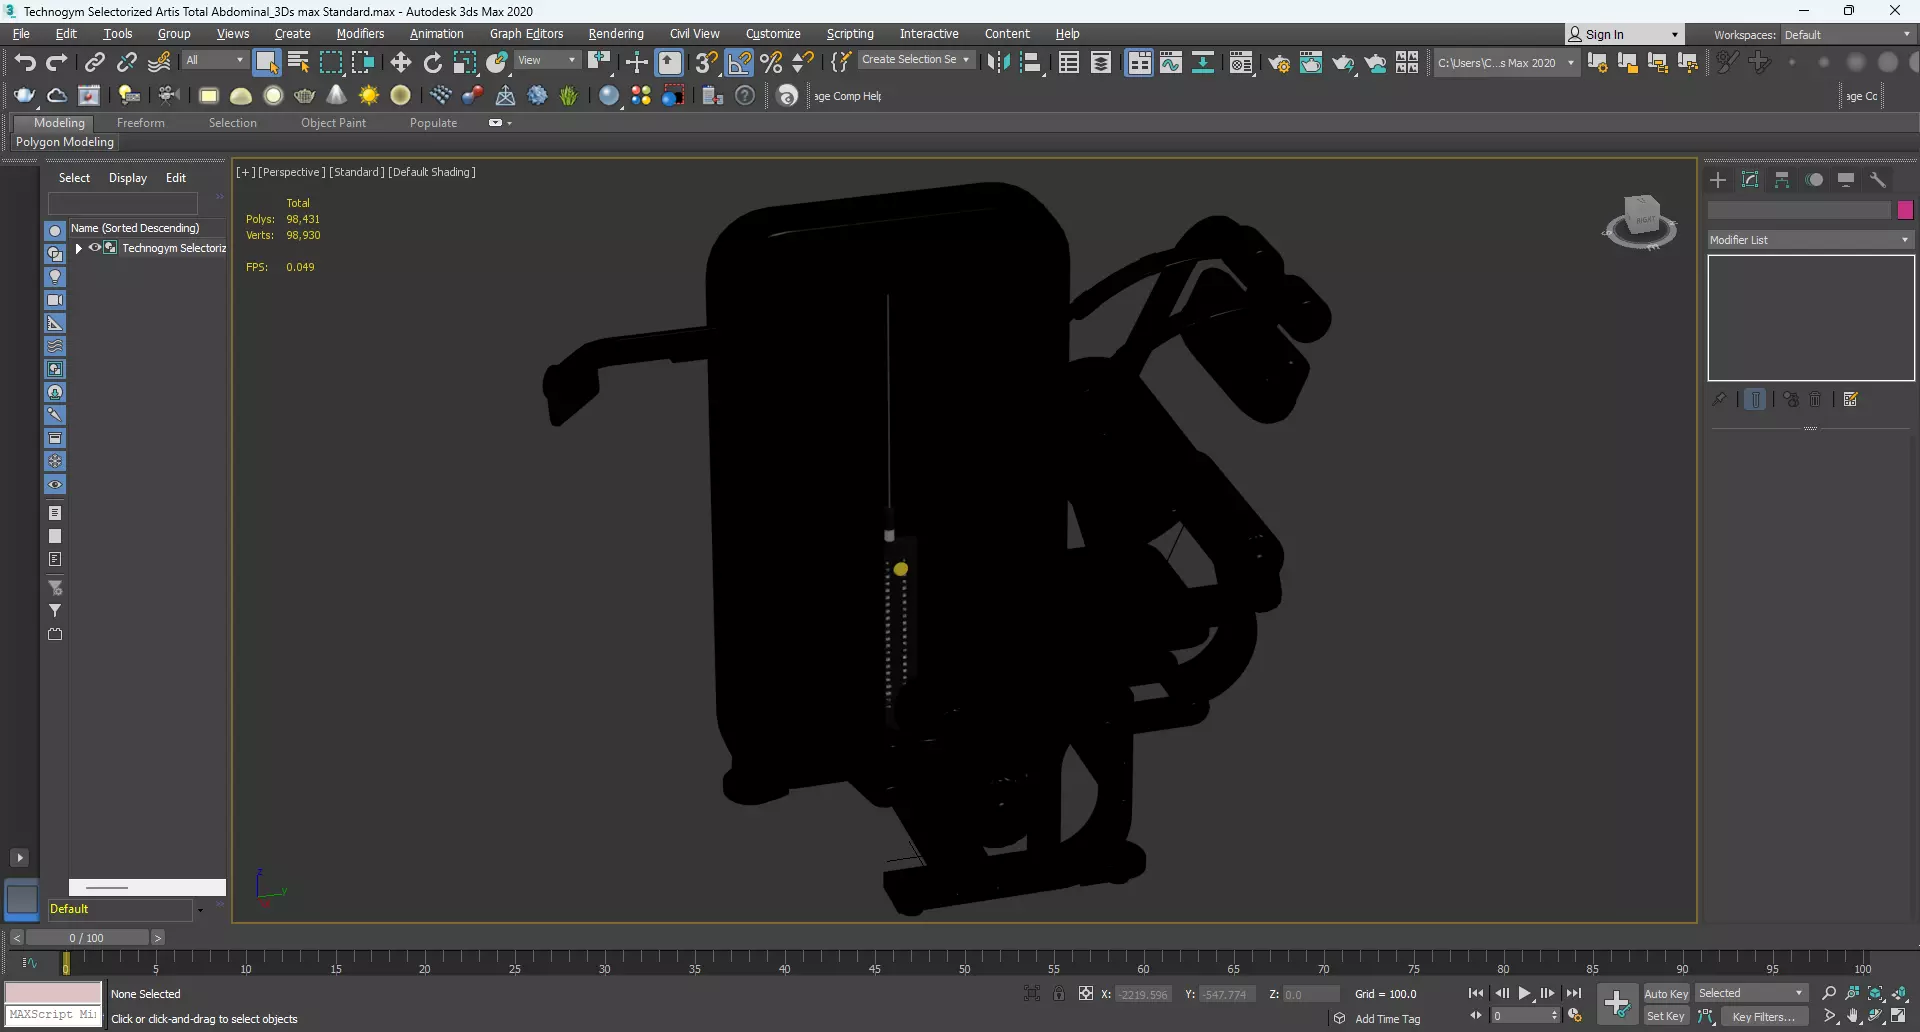The image size is (1920, 1032).
Task: Toggle Angle Snap
Action: pos(739,62)
